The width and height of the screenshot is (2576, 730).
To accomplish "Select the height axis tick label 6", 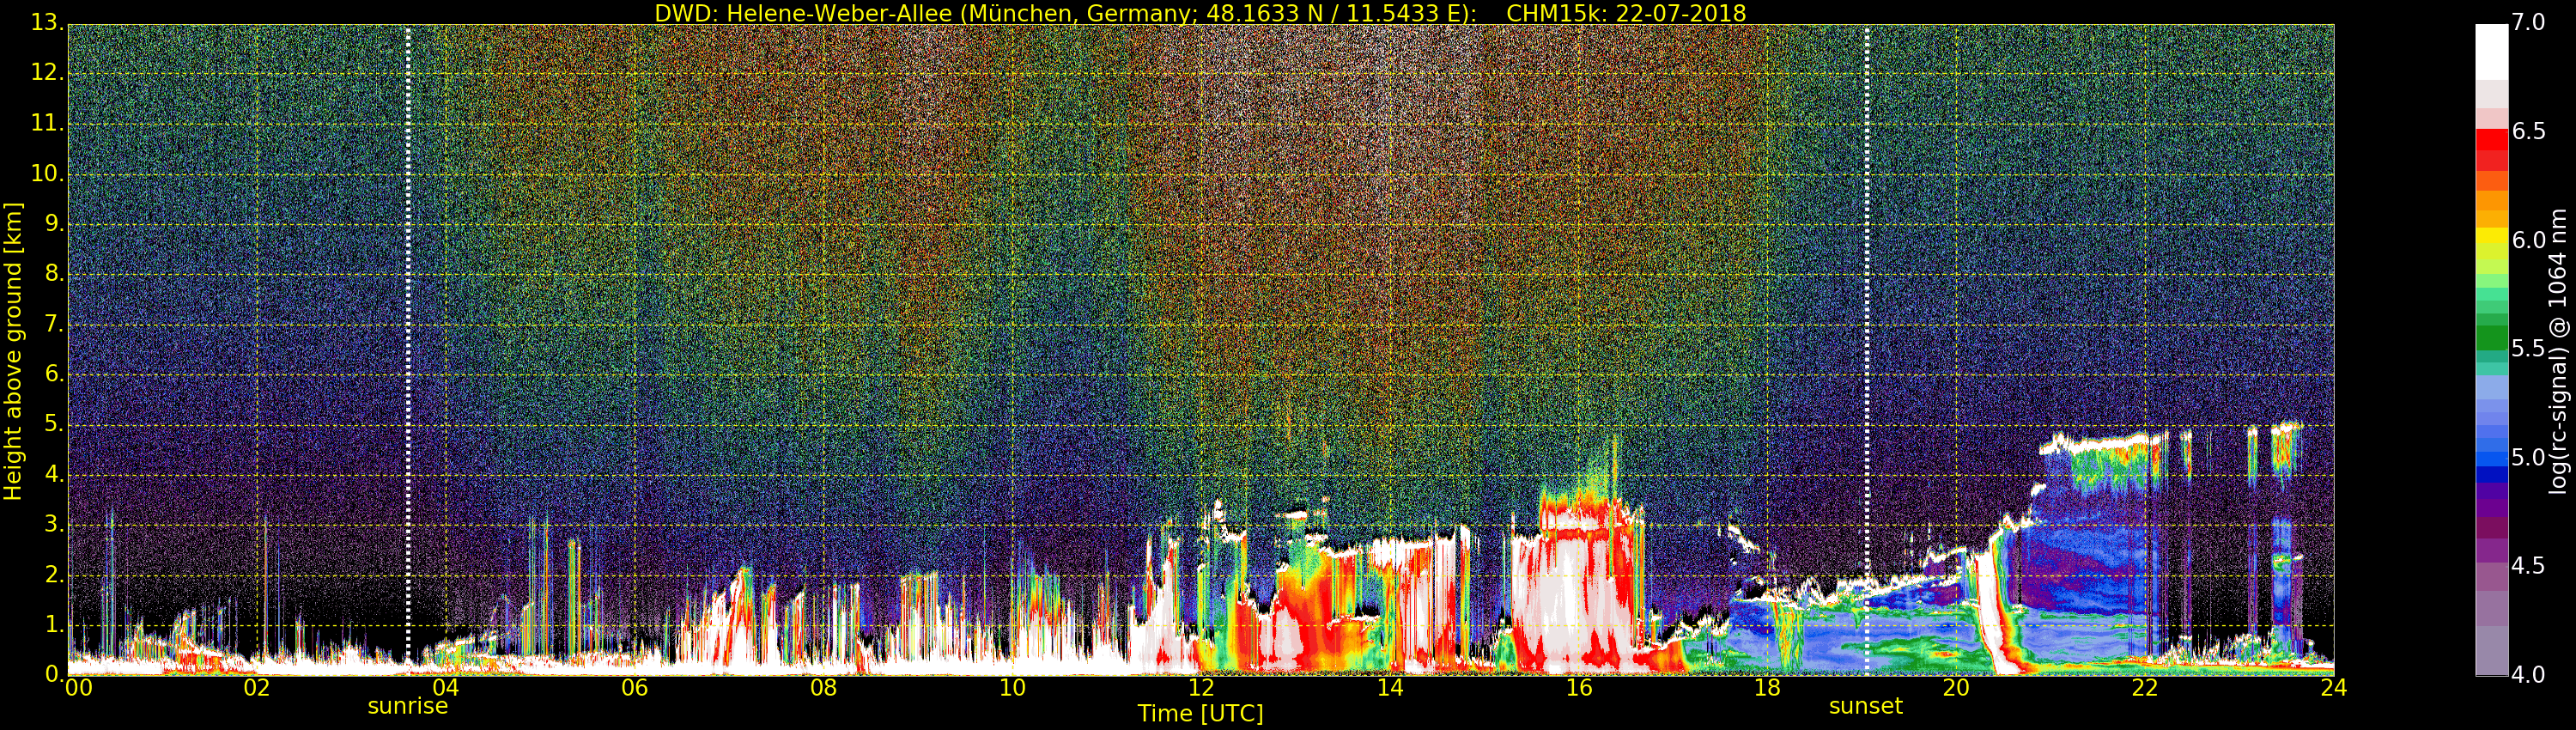I will click(x=53, y=374).
